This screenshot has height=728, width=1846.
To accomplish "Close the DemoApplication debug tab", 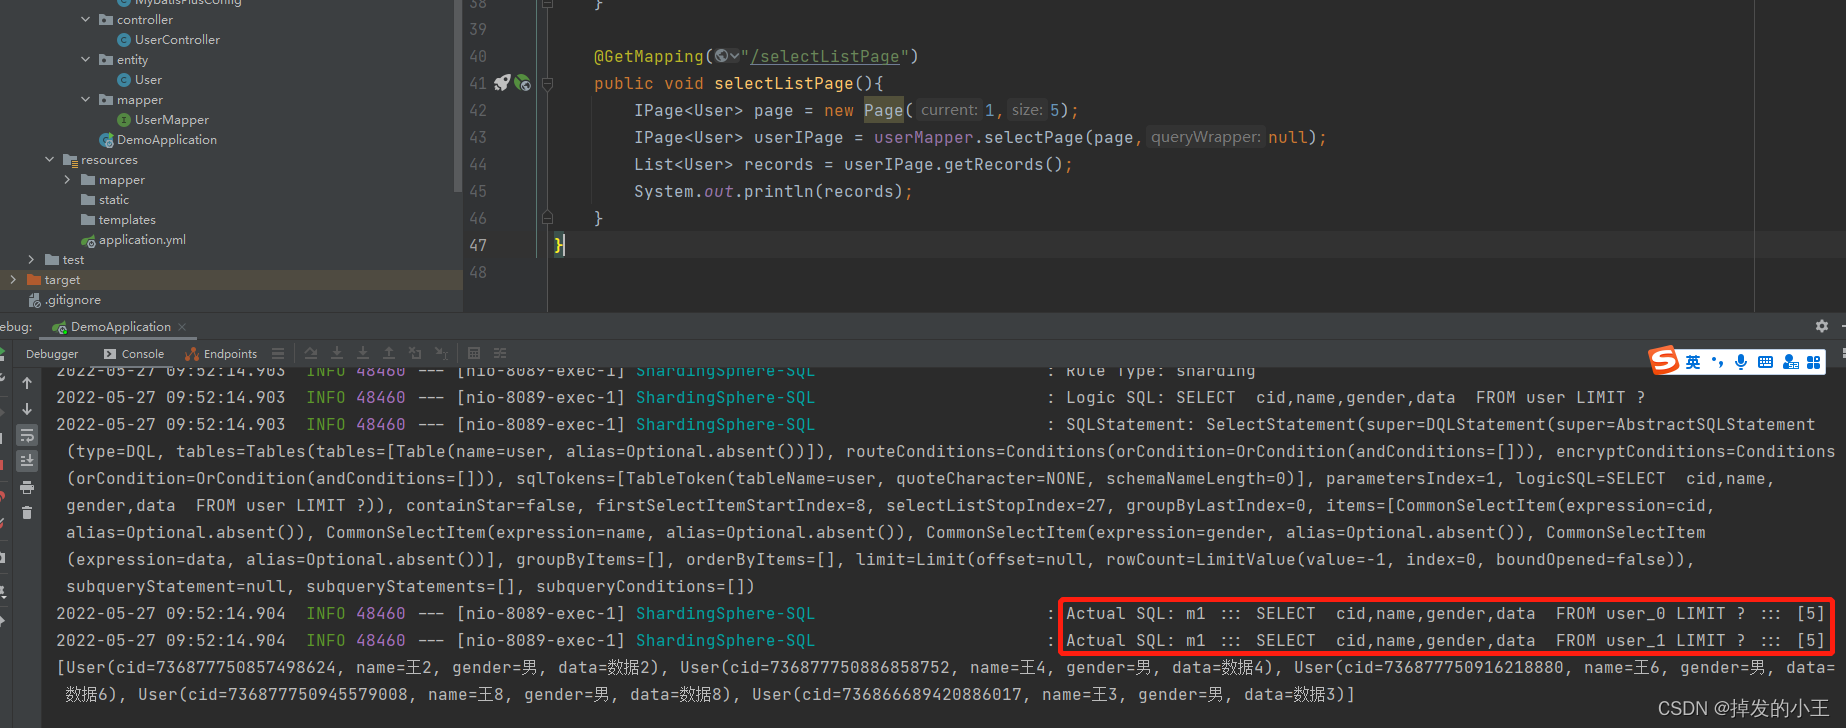I will pyautogui.click(x=182, y=327).
